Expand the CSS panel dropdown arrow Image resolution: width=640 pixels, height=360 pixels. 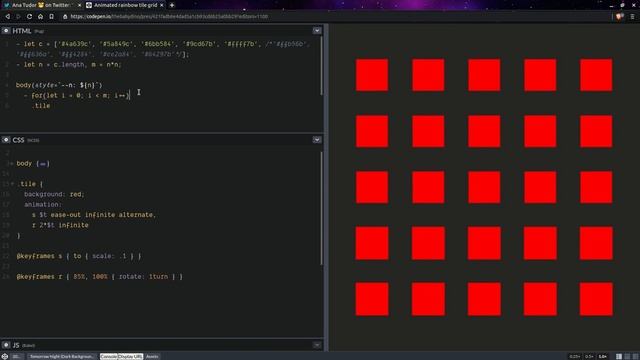pyautogui.click(x=317, y=140)
